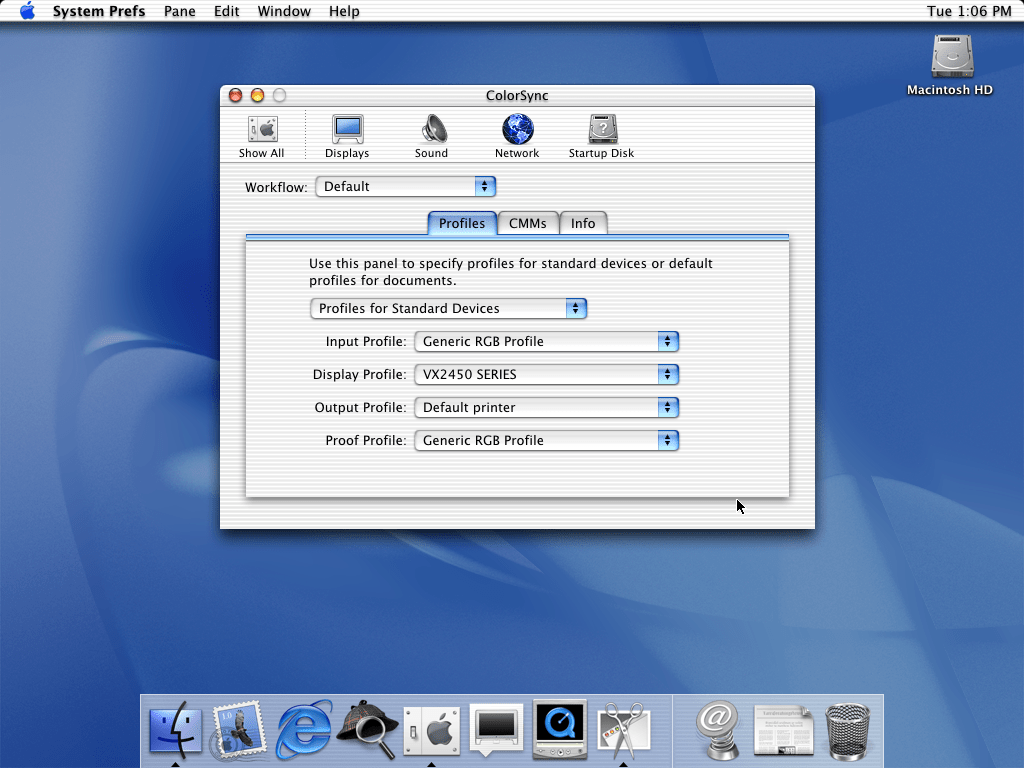Expand the Proof Profile dropdown
This screenshot has height=768, width=1024.
[x=546, y=441]
